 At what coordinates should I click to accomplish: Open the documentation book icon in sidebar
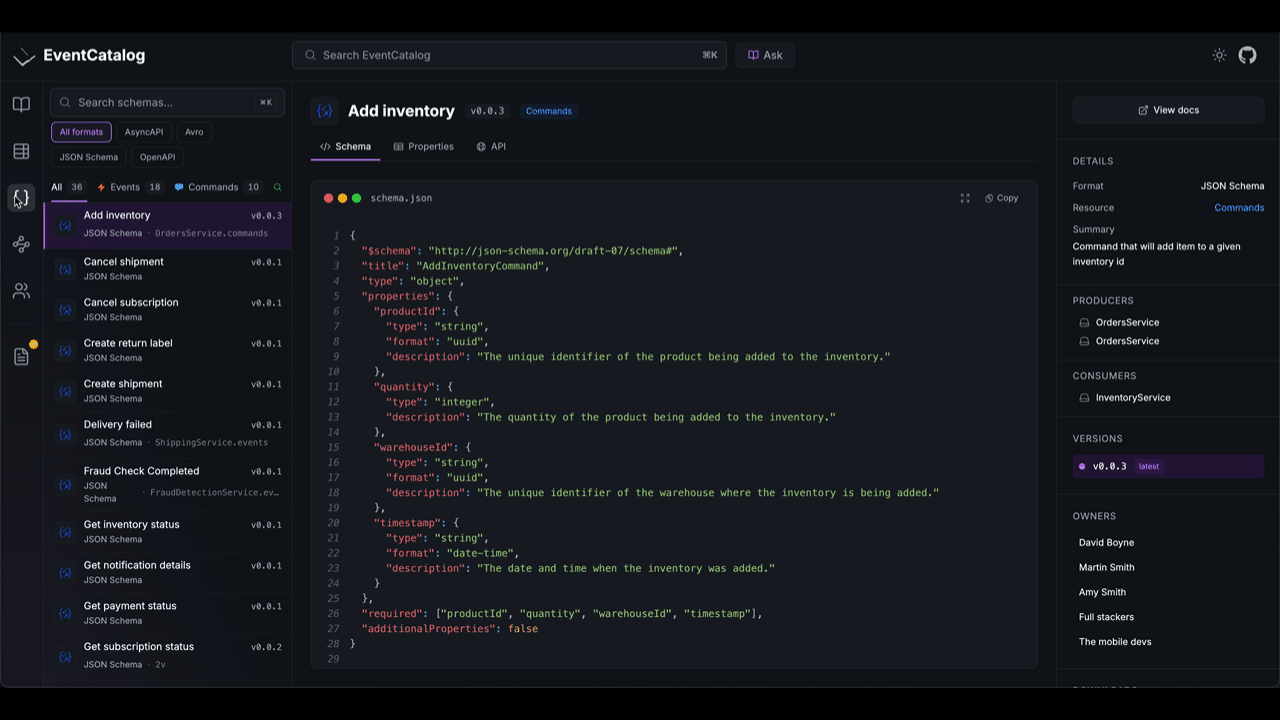point(21,104)
